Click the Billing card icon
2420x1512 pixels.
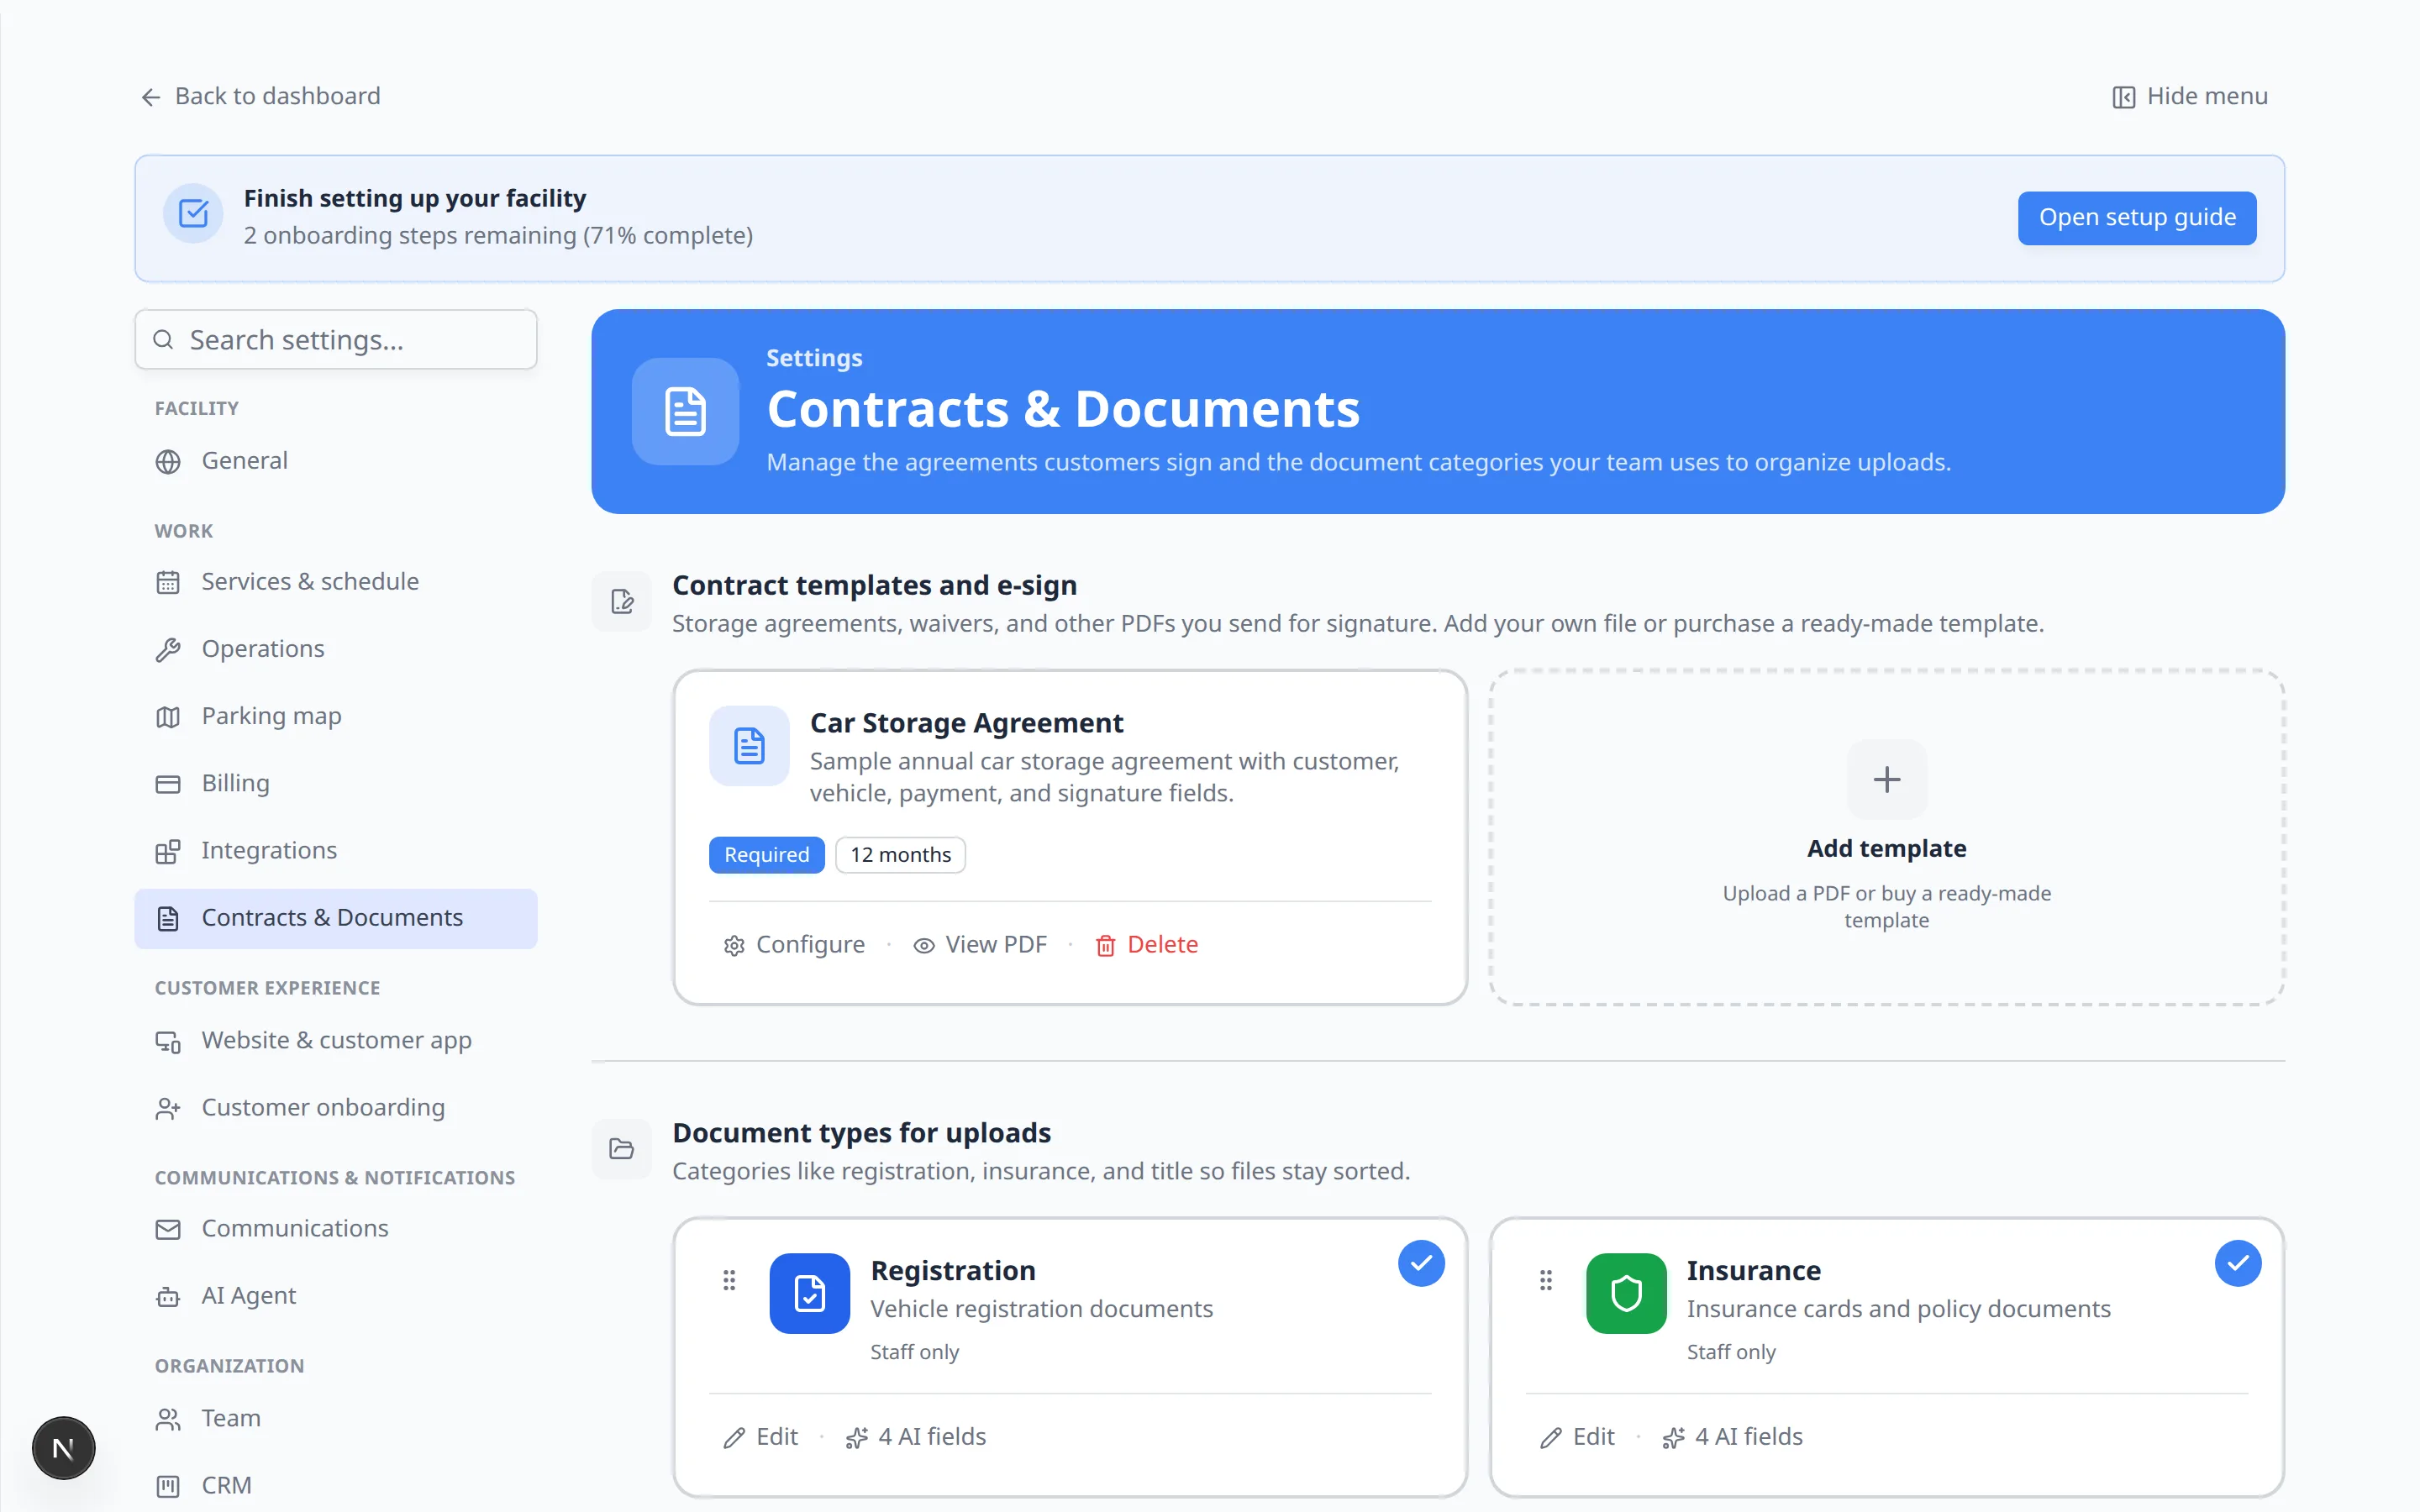(168, 784)
